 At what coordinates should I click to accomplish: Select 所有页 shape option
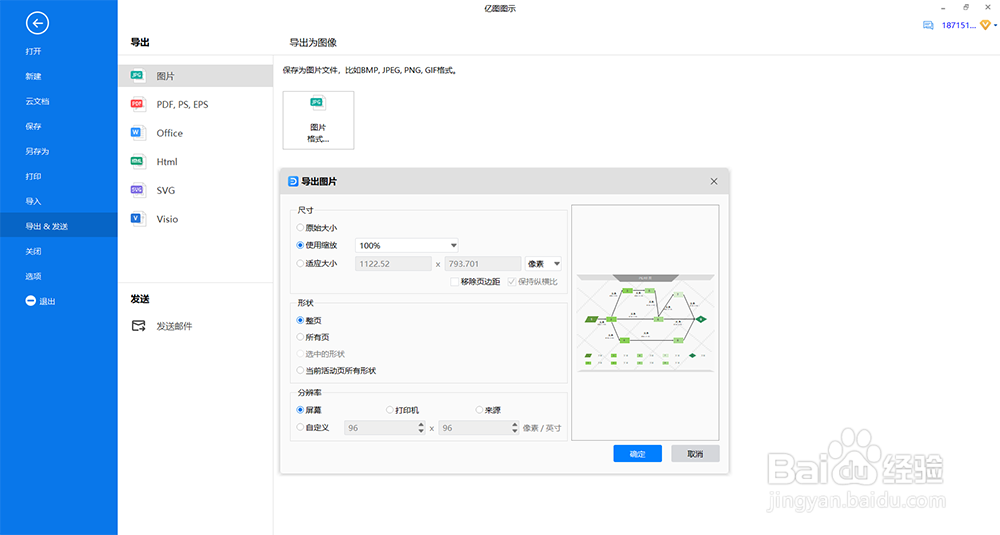pos(300,337)
